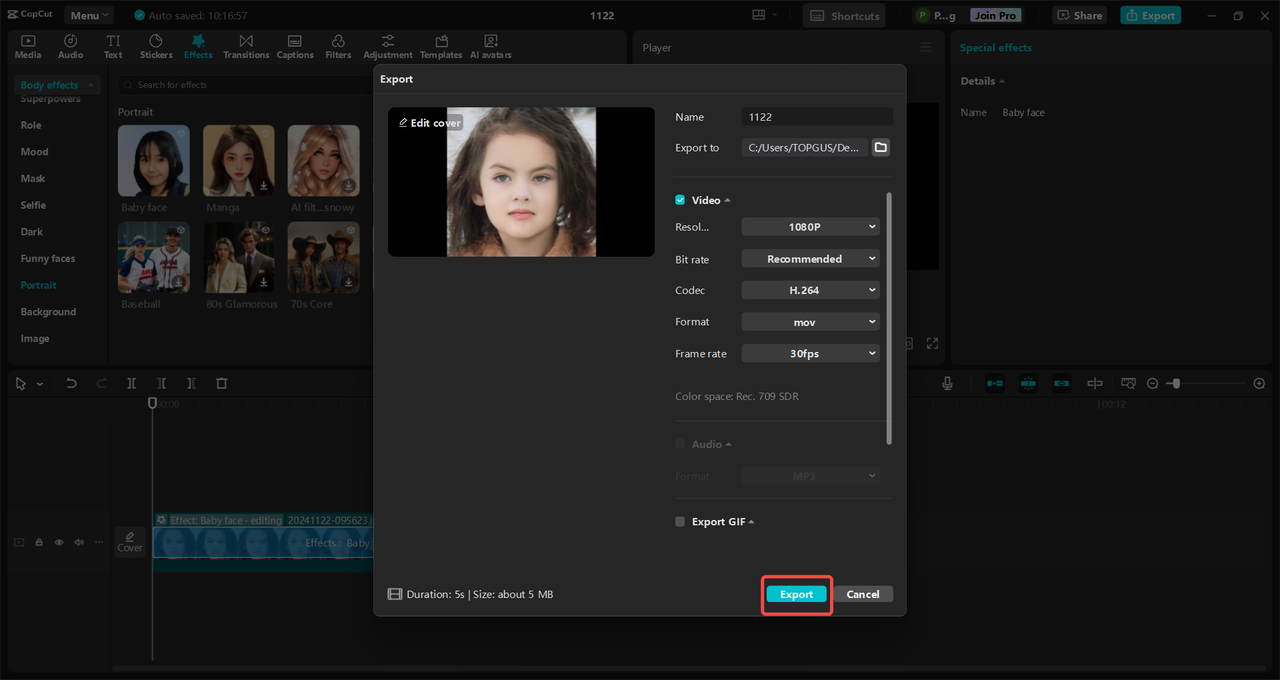1280x680 pixels.
Task: Click the timeline zoom in icon
Action: (x=1259, y=383)
